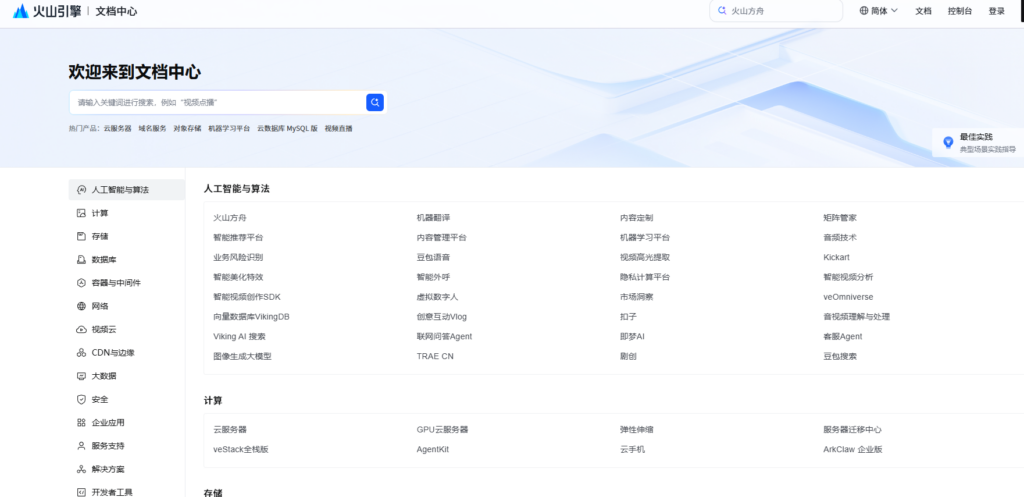Open 智能推荐平台 documentation link
The height and width of the screenshot is (497, 1024).
pyautogui.click(x=238, y=238)
